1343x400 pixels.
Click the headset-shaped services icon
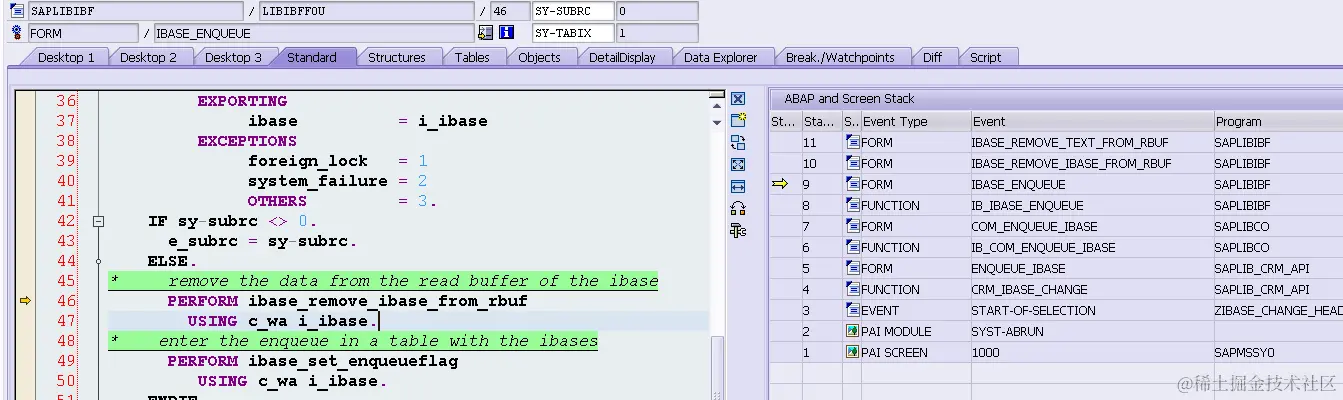tap(738, 208)
